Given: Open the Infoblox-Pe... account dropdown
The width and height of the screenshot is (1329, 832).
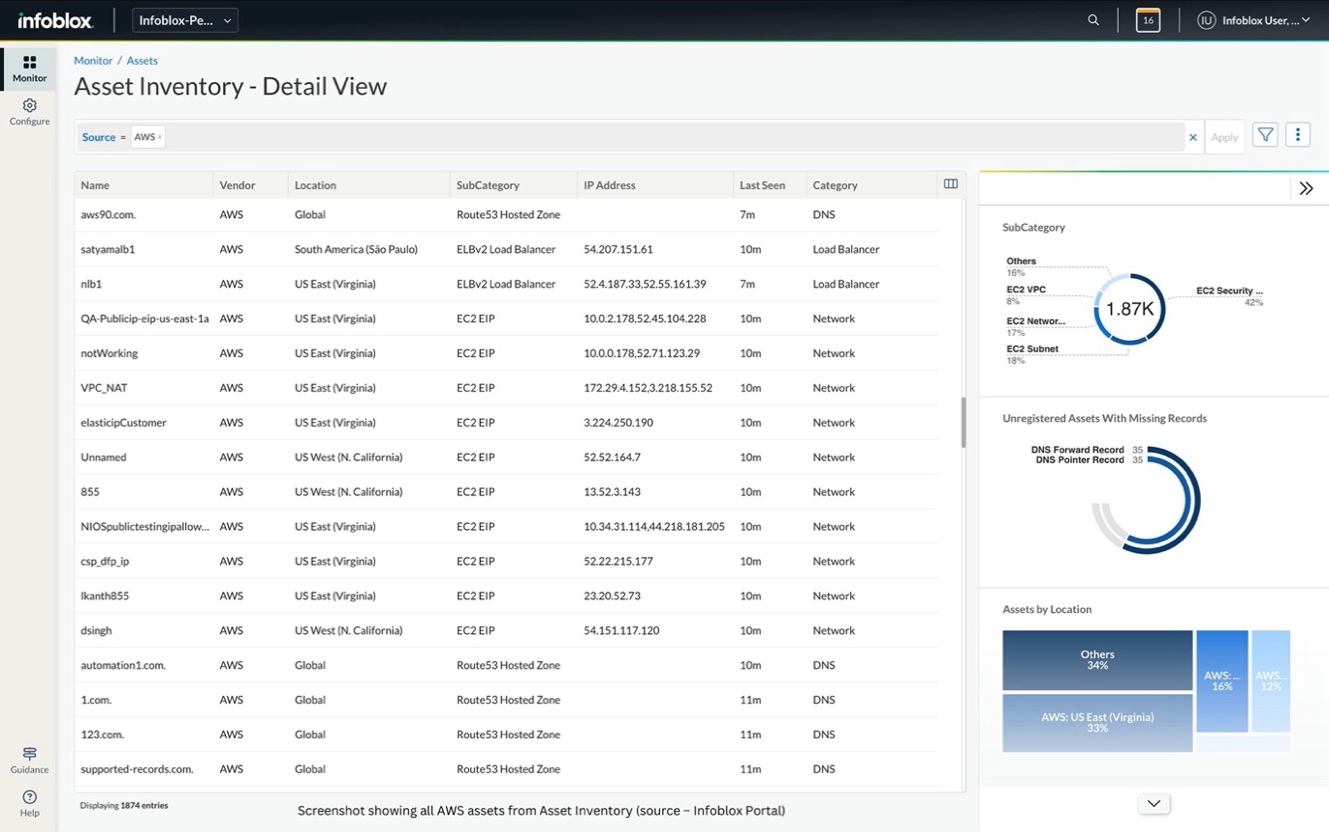Looking at the screenshot, I should click(x=185, y=20).
